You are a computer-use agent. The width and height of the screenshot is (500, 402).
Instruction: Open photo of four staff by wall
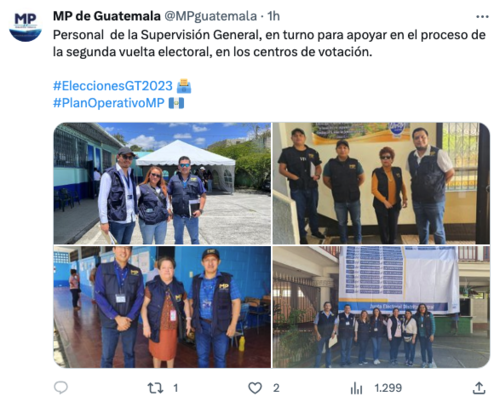[381, 183]
